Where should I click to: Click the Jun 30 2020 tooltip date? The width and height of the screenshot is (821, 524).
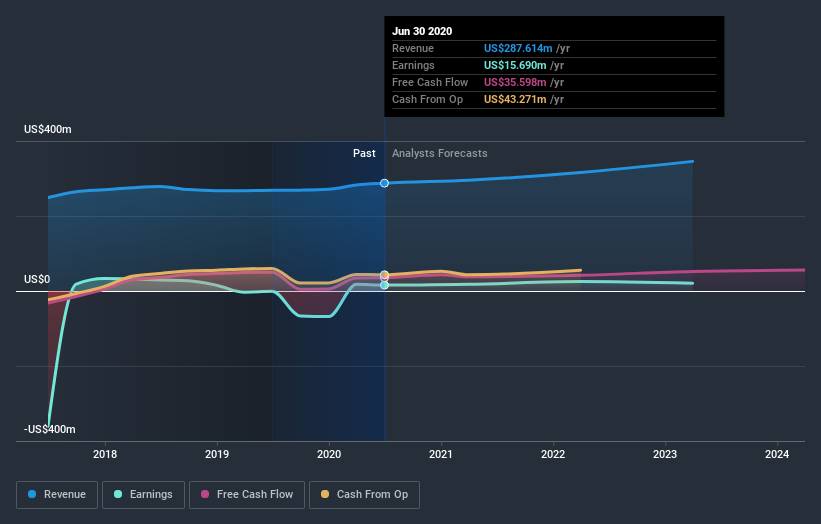(422, 31)
